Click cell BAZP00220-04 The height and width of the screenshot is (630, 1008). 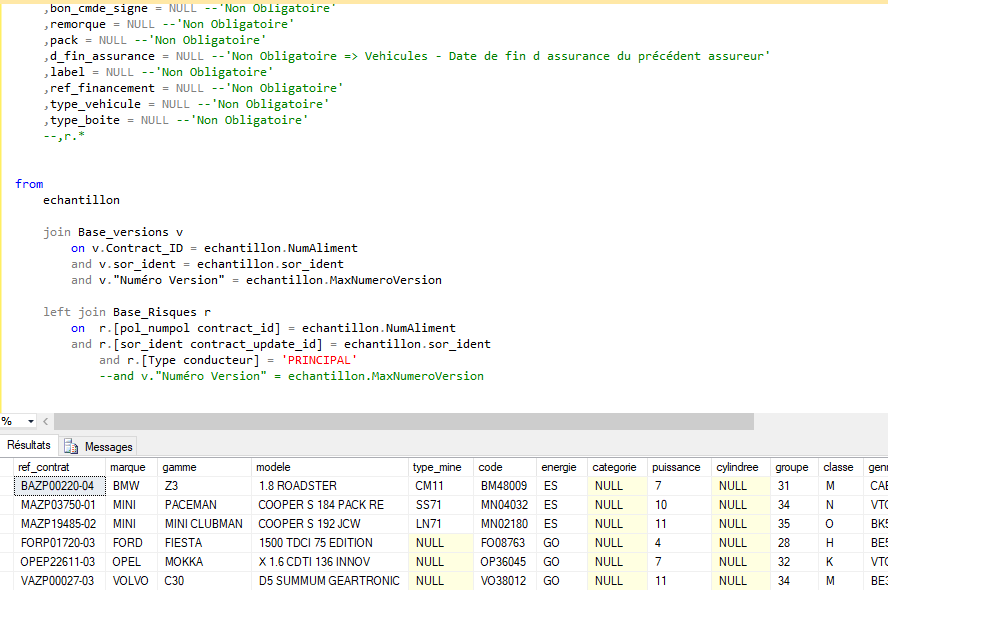[x=59, y=486]
